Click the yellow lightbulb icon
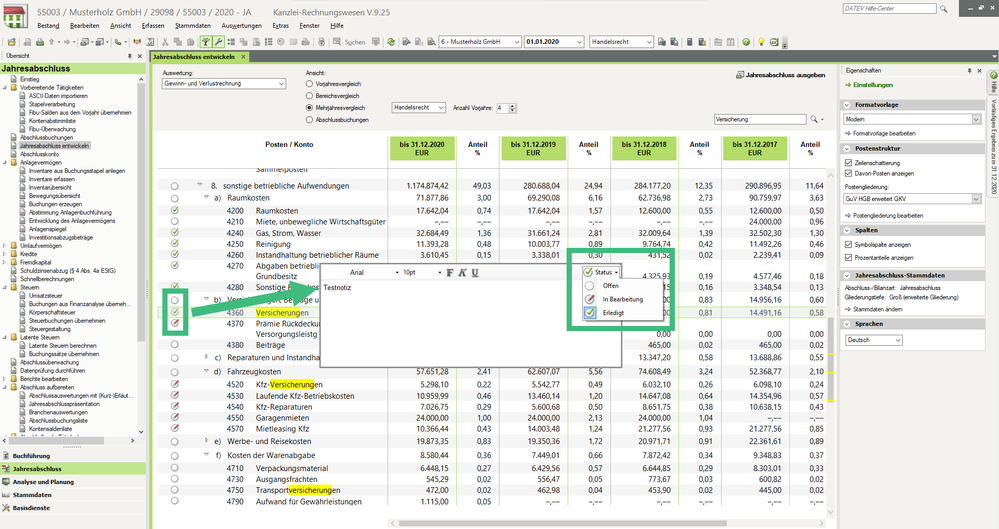 click(761, 42)
